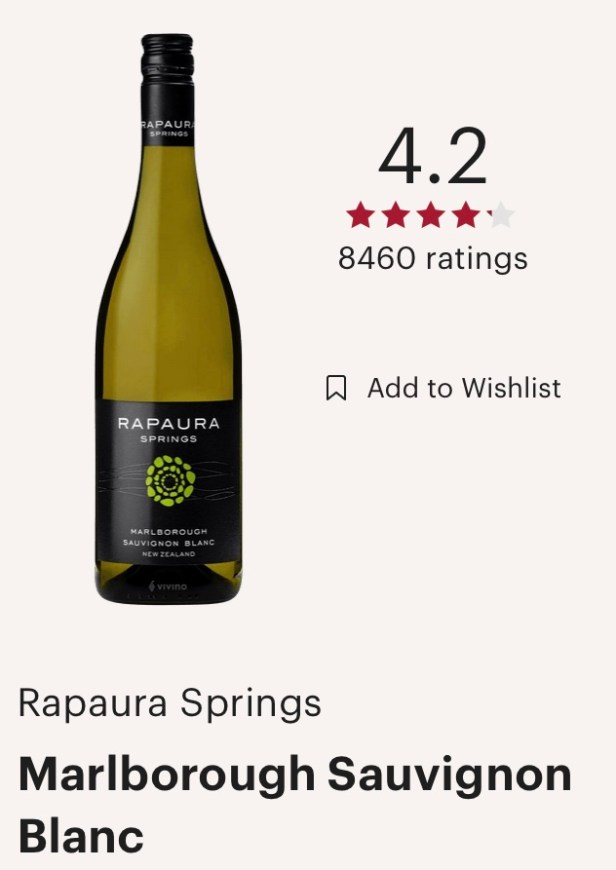Open the Rapaura Springs winery link

coord(170,703)
